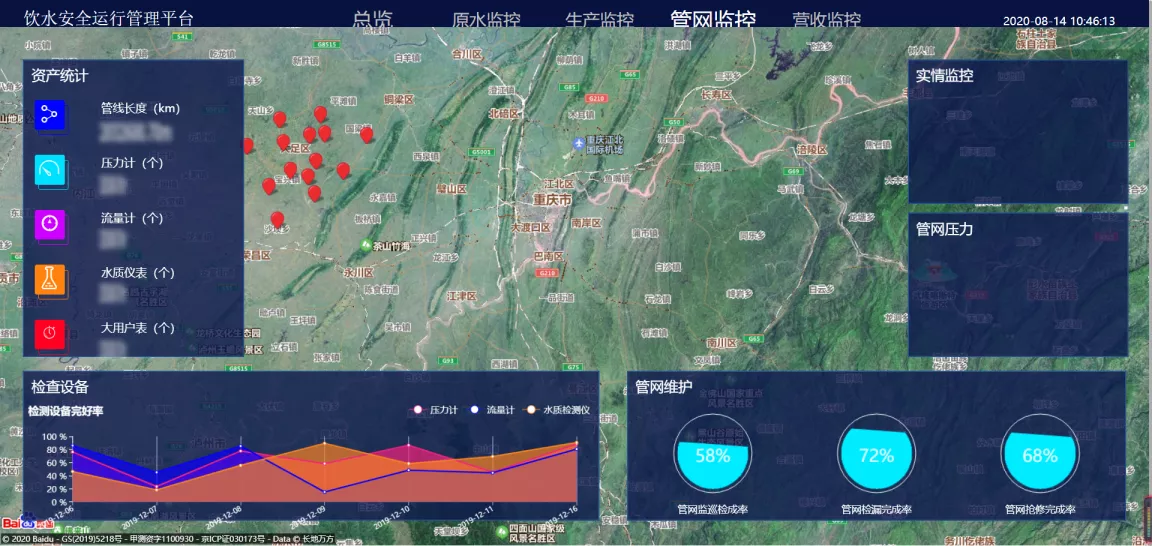The width and height of the screenshot is (1152, 546).
Task: Click the G69 highway shield near 涪陵区
Action: (793, 171)
